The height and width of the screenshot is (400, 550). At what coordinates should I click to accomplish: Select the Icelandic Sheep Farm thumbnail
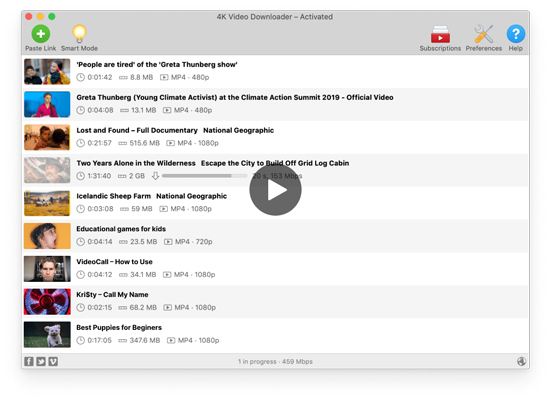[x=47, y=203]
